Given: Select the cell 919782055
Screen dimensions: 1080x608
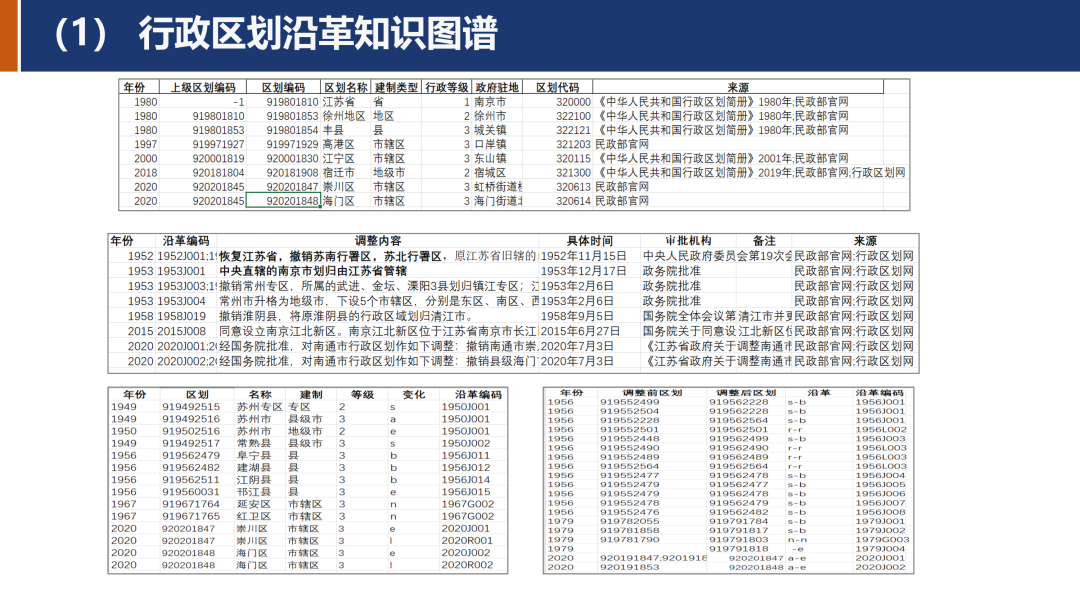Looking at the screenshot, I should coord(630,521).
